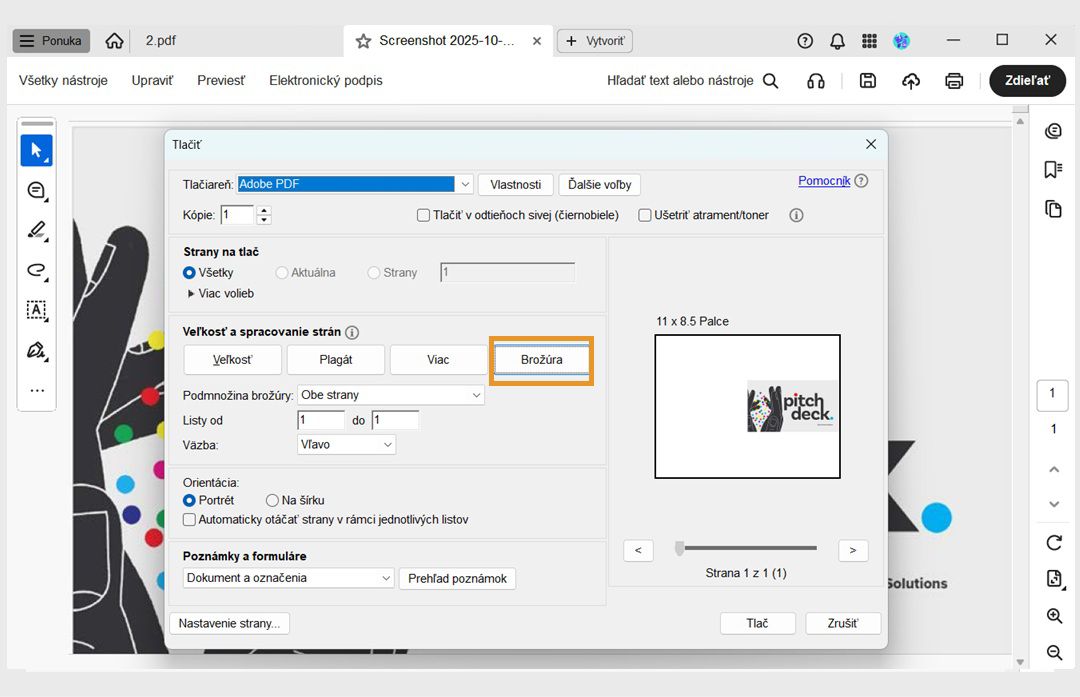Open the Tlačiareň Adobe PDF dropdown

355,185
